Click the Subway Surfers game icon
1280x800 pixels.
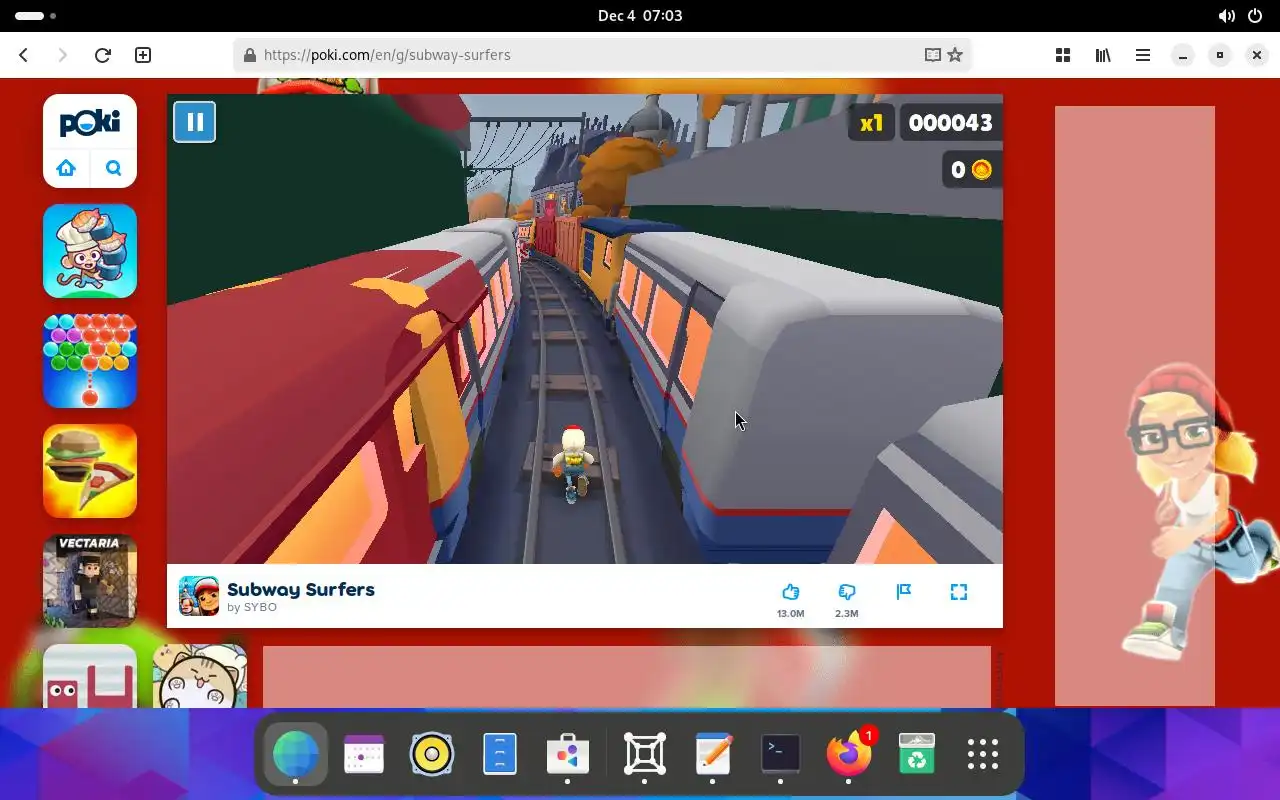coord(198,596)
